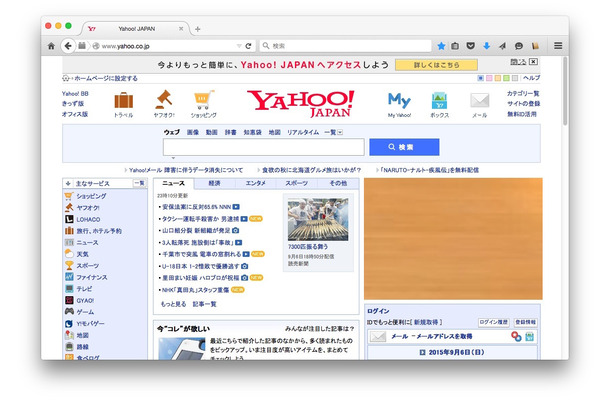Expand the 一覧 search category dropdown
This screenshot has height=400, width=610.
[x=340, y=132]
